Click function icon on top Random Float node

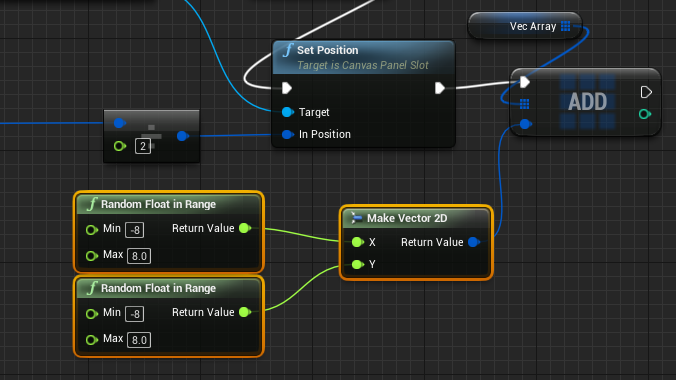click(91, 204)
